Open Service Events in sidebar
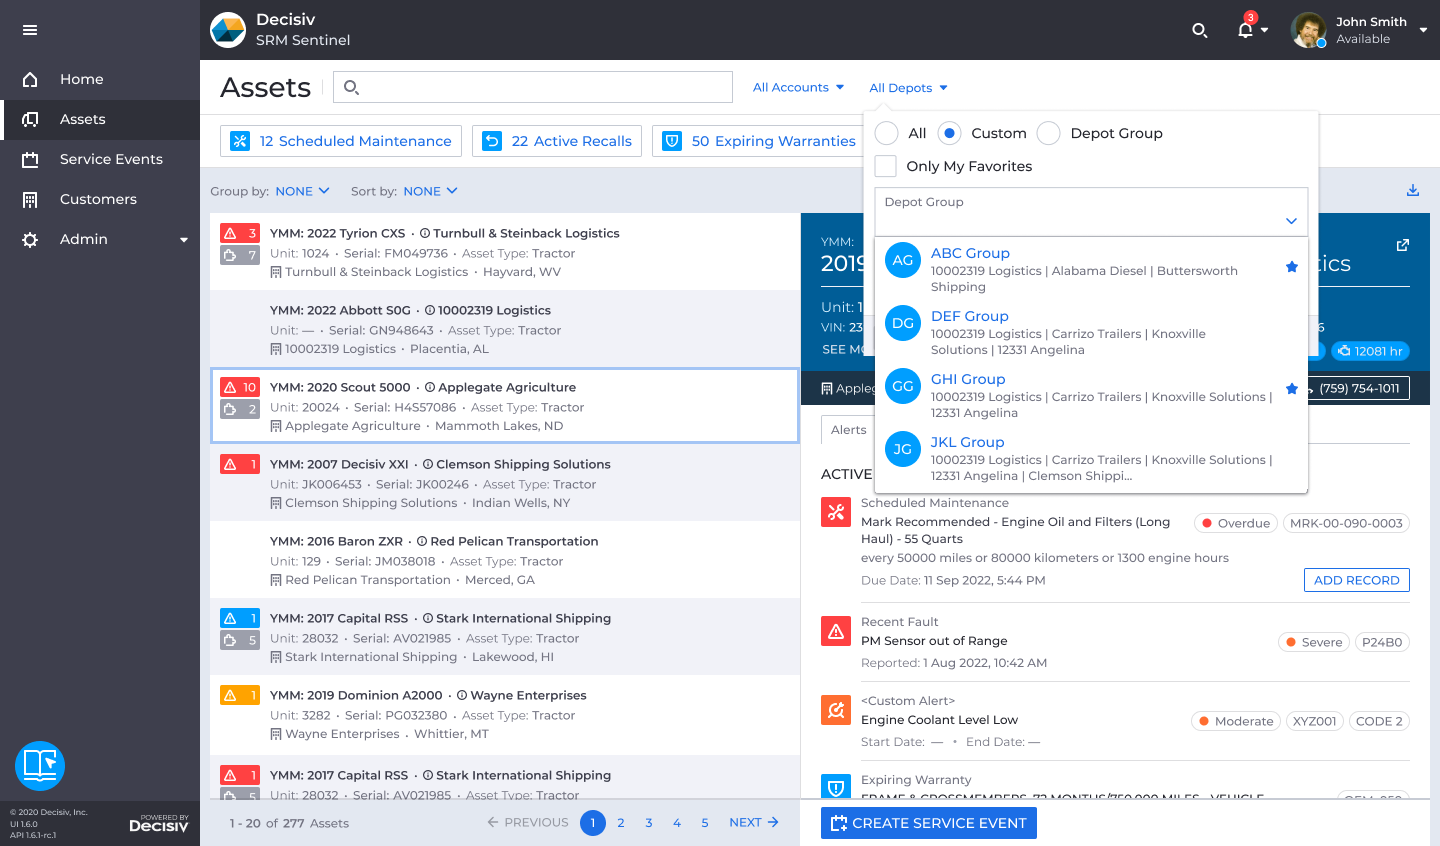The width and height of the screenshot is (1440, 846). pos(100,159)
